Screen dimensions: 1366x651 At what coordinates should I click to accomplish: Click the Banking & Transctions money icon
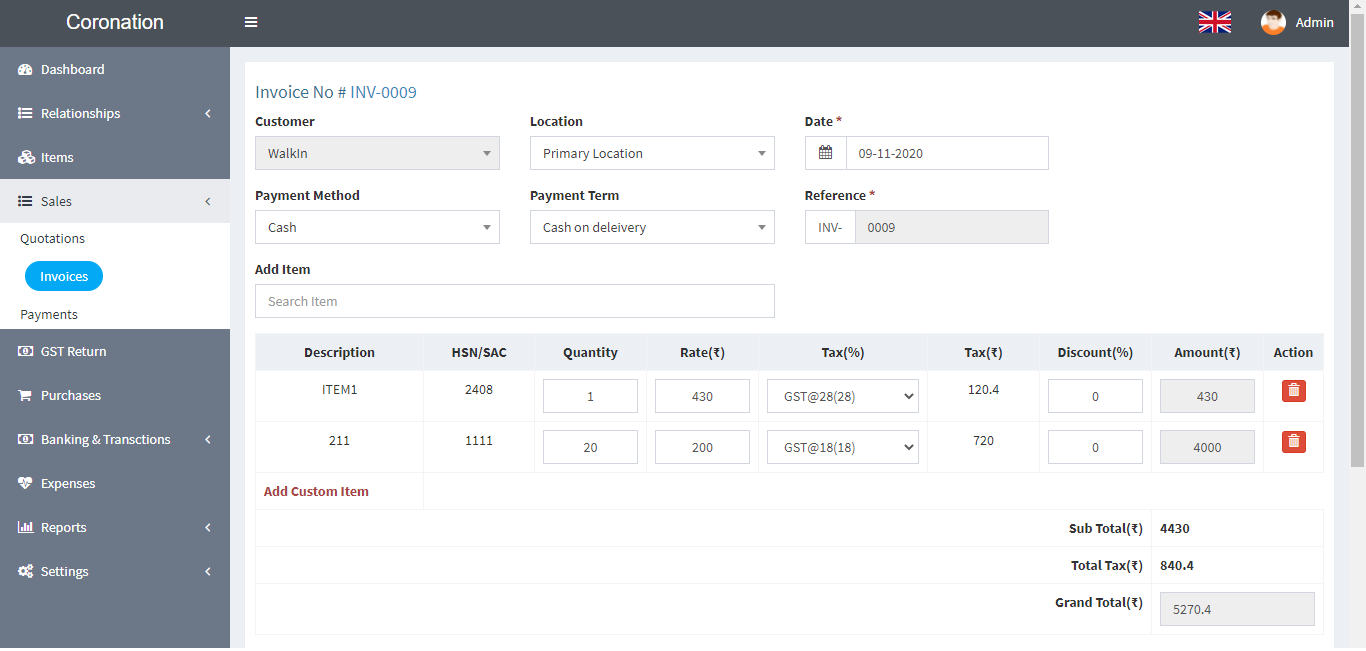(x=26, y=439)
